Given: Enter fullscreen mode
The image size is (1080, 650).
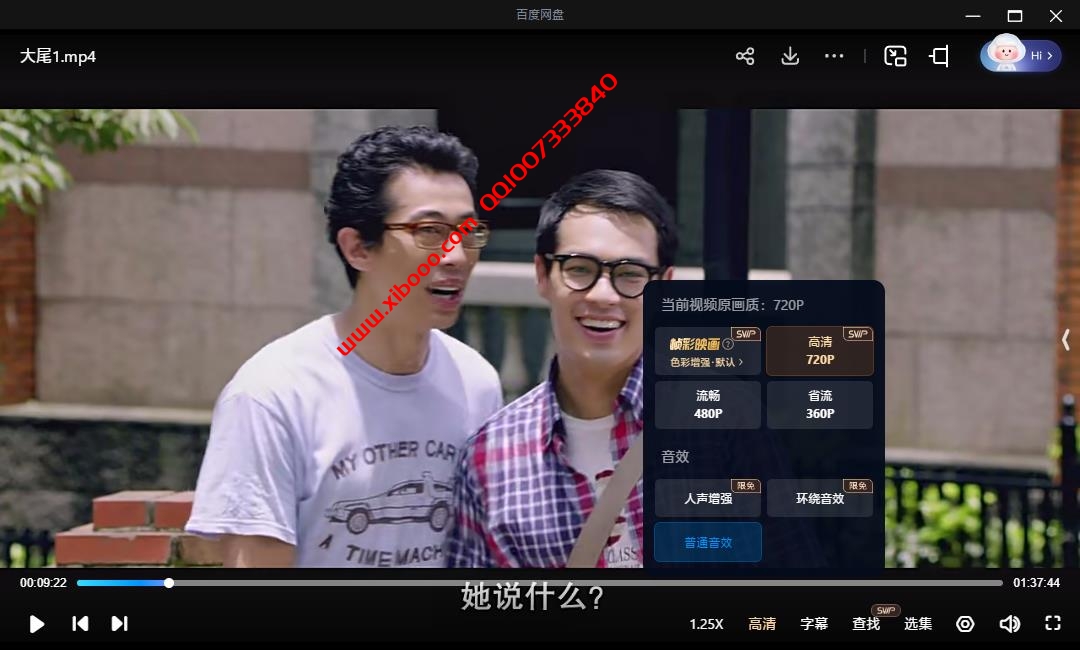Looking at the screenshot, I should (x=1052, y=623).
